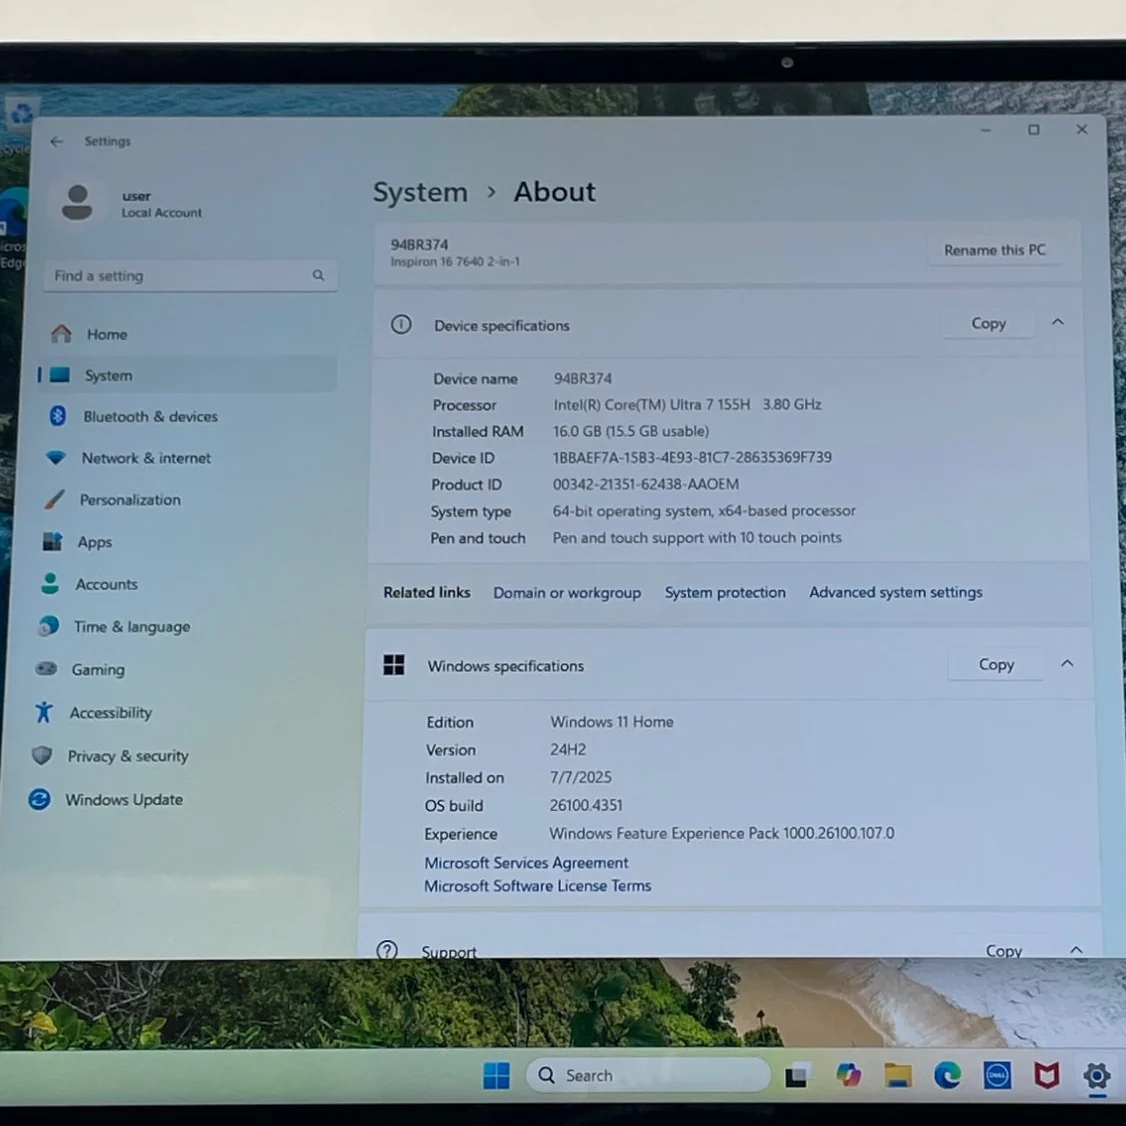The image size is (1126, 1126).
Task: Open the Dell app on taskbar
Action: (997, 1075)
